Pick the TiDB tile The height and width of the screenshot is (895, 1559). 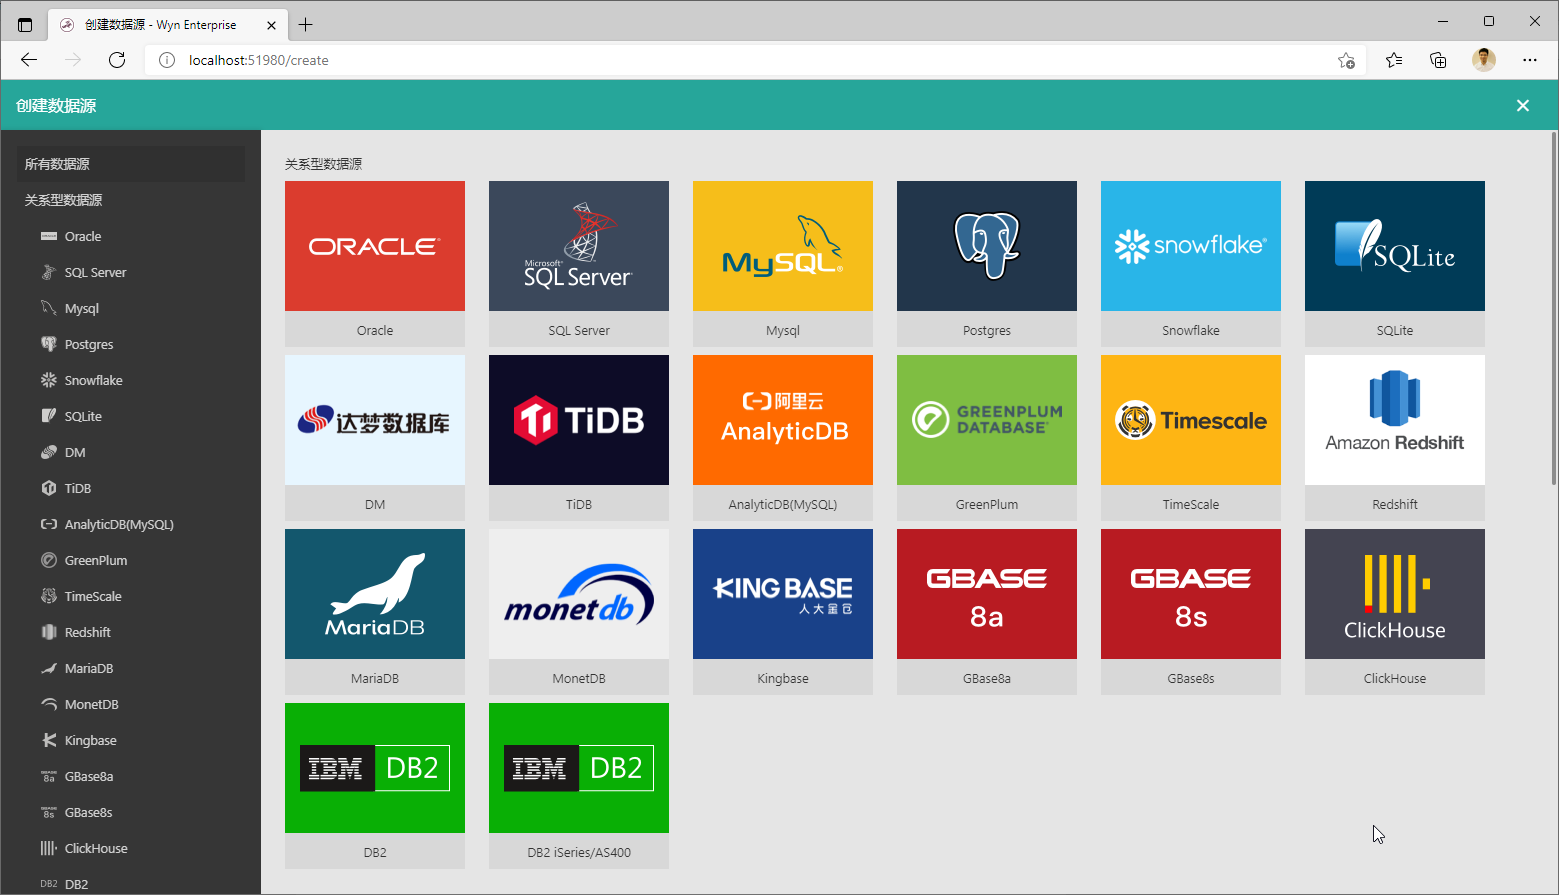[579, 437]
